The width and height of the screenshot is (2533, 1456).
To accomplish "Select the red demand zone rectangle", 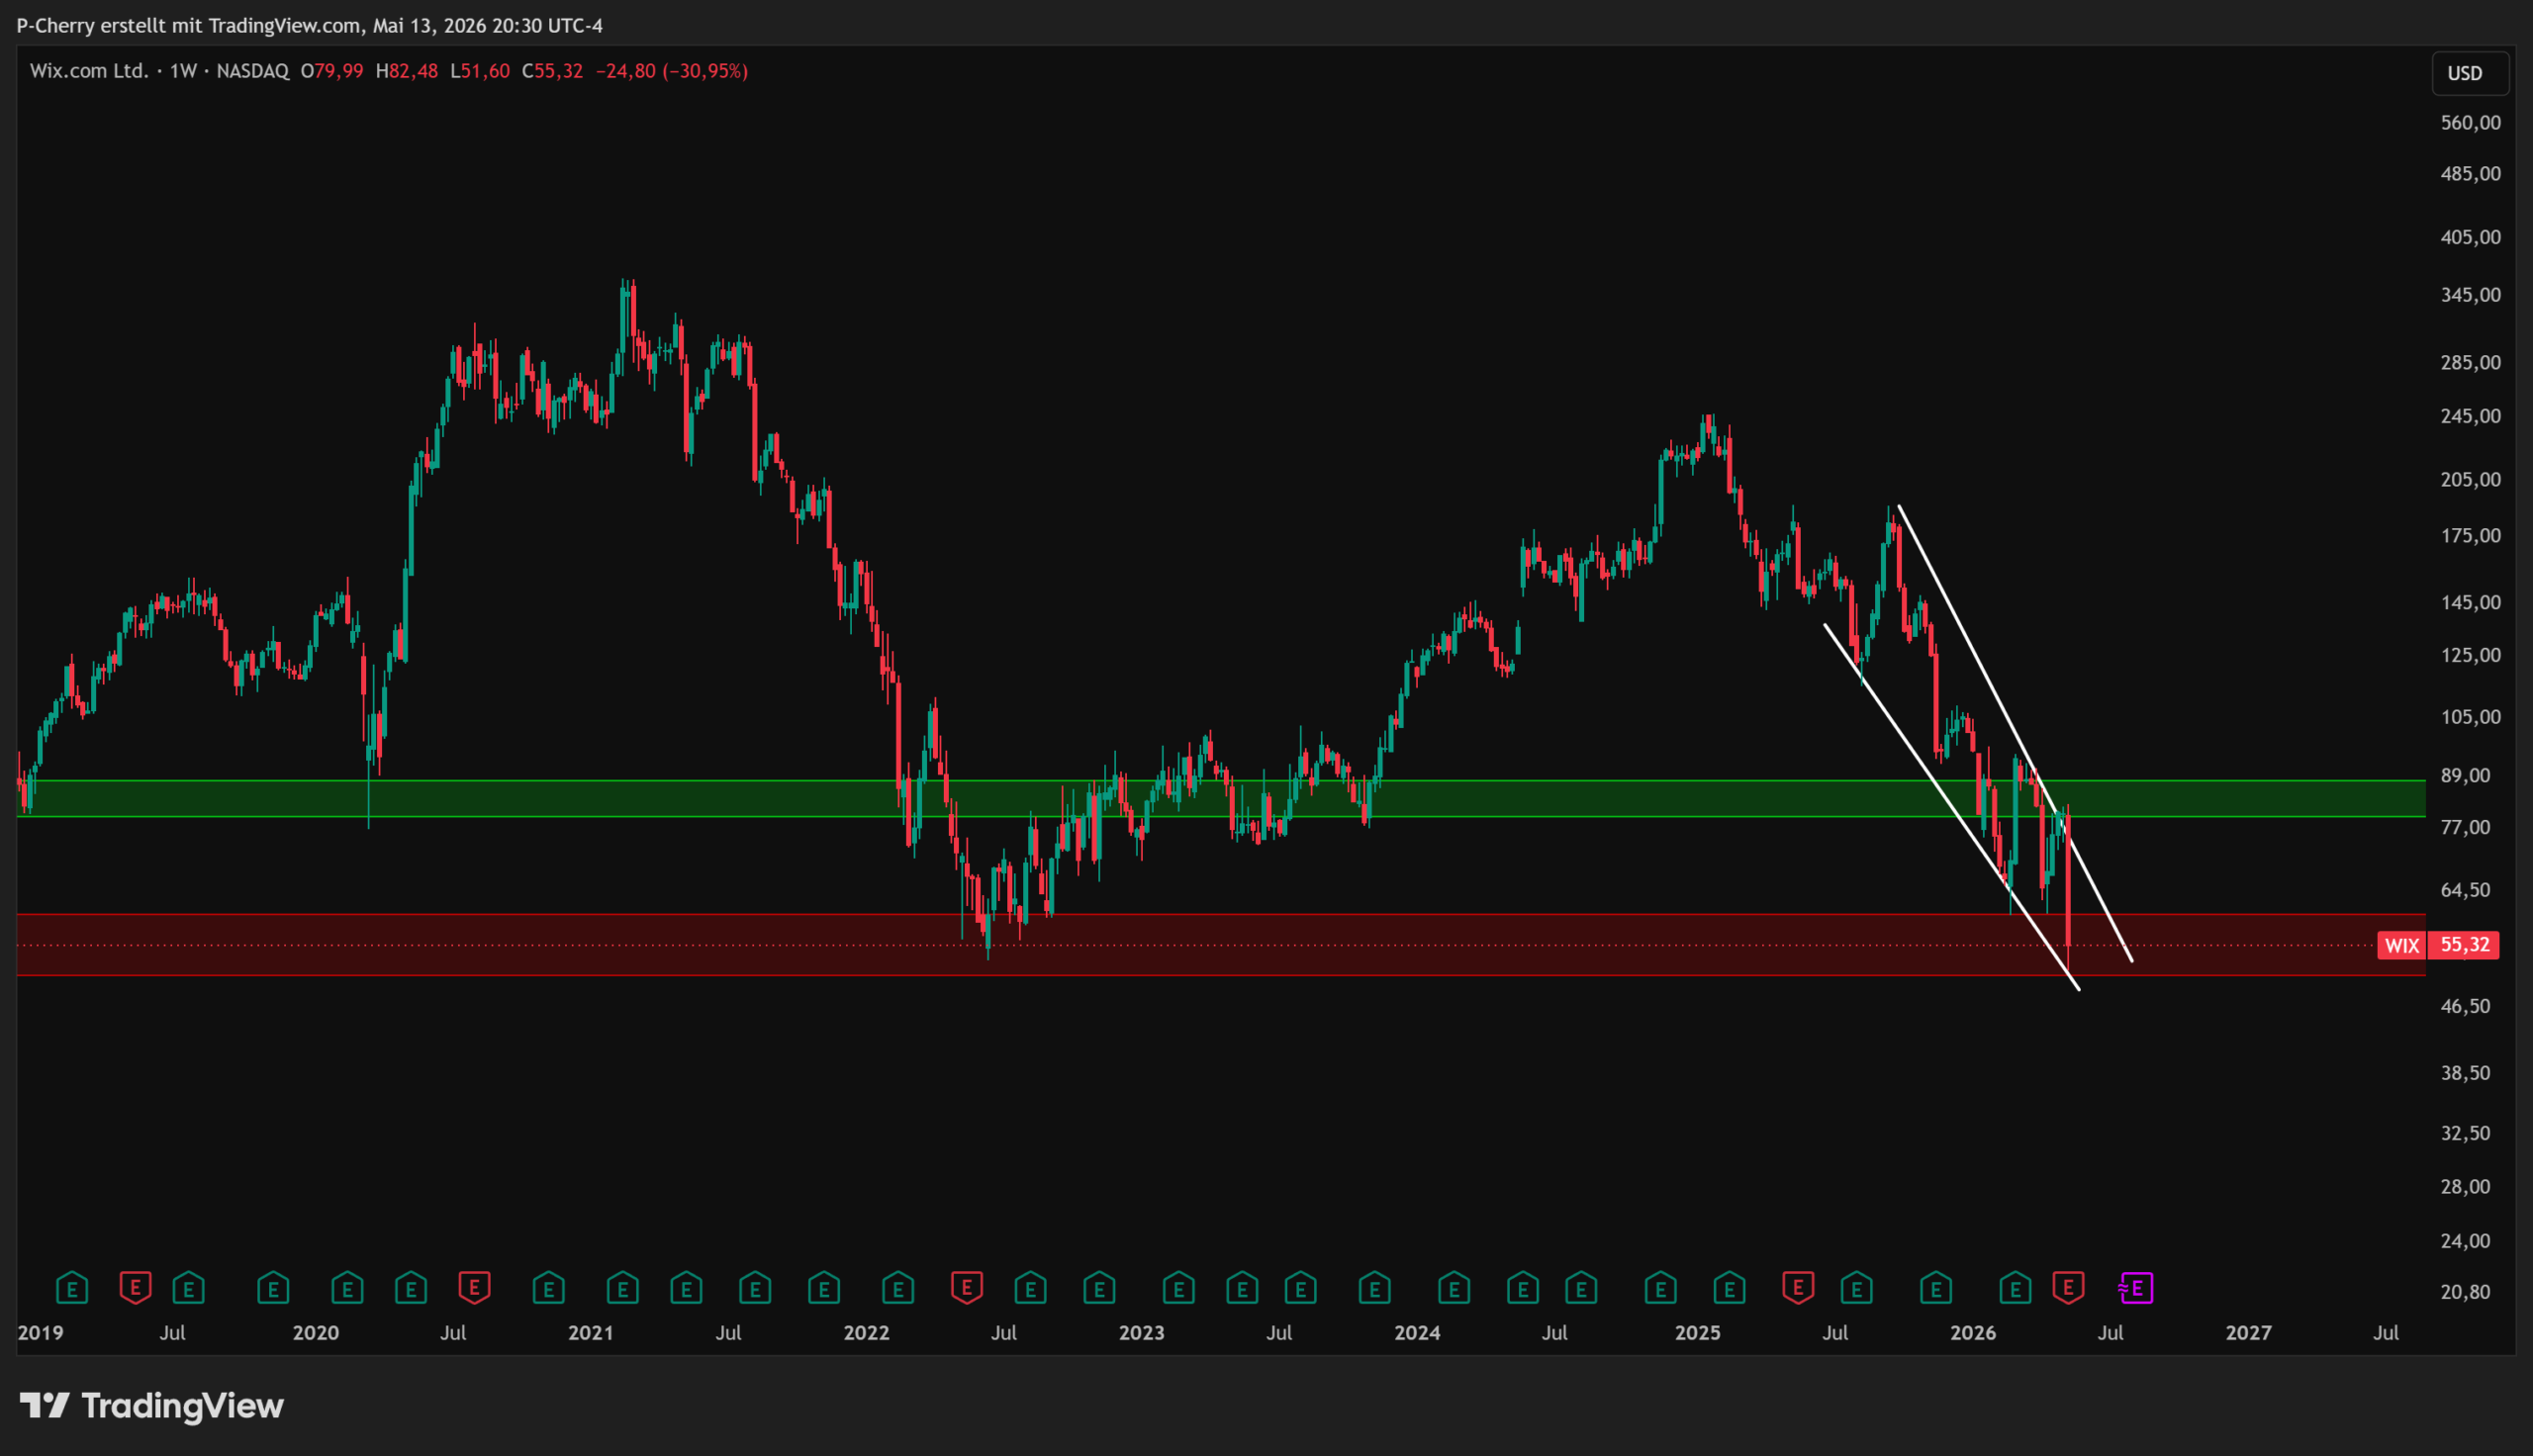I will tap(1220, 944).
